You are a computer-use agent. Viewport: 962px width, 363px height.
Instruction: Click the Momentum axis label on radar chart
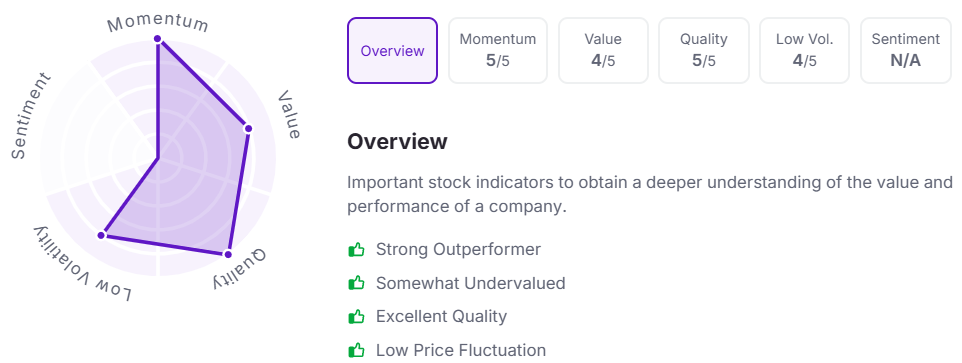pyautogui.click(x=158, y=23)
